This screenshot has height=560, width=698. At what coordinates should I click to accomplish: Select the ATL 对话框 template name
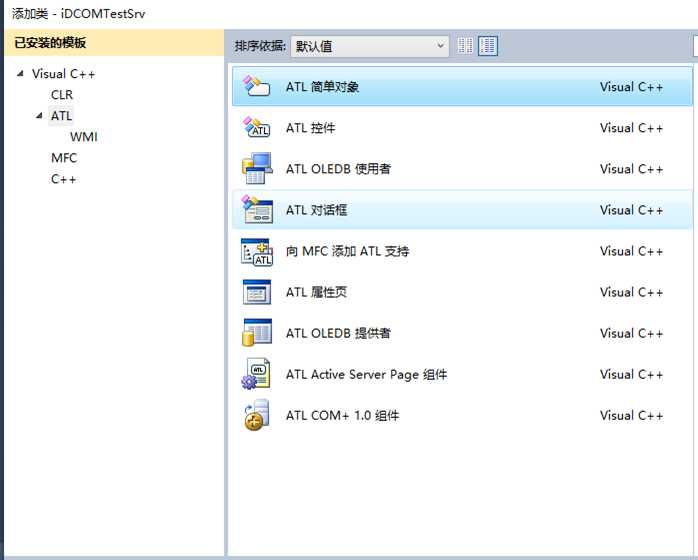tap(317, 210)
